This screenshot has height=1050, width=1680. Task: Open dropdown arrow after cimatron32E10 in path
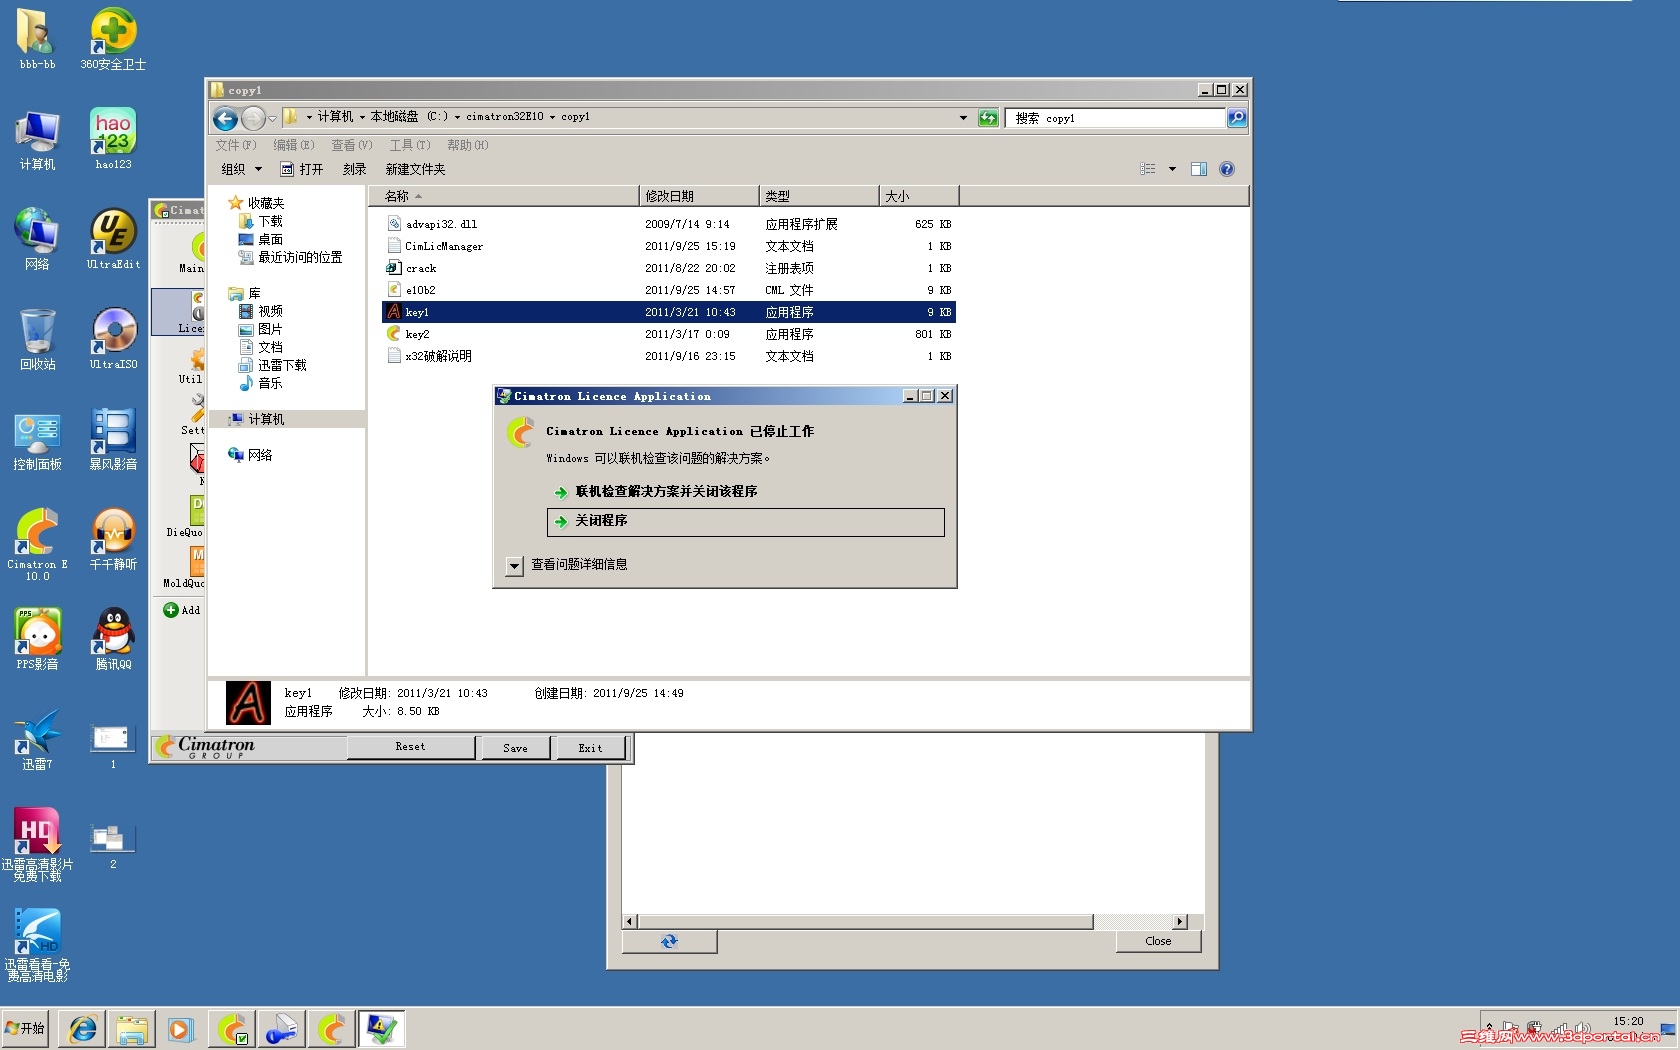click(x=552, y=117)
